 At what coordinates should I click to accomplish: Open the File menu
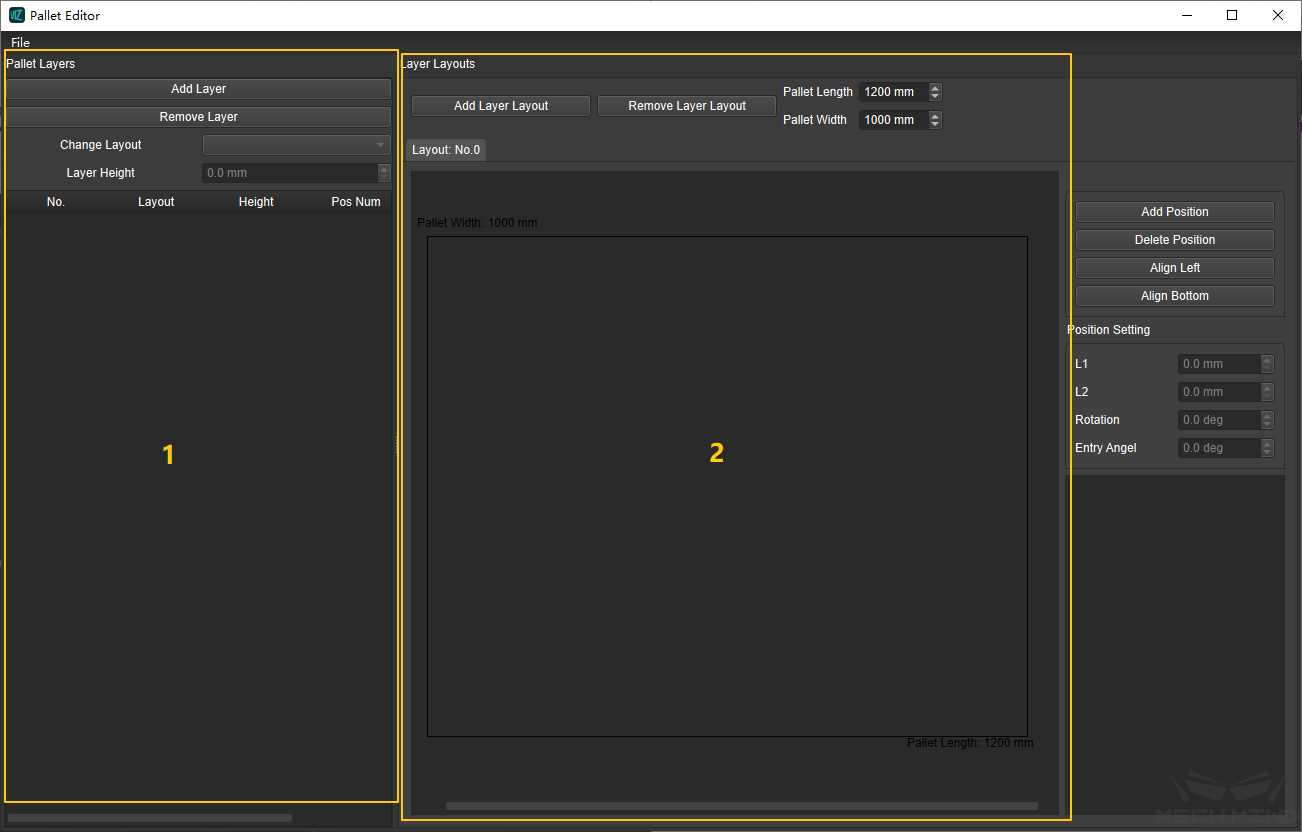point(20,43)
